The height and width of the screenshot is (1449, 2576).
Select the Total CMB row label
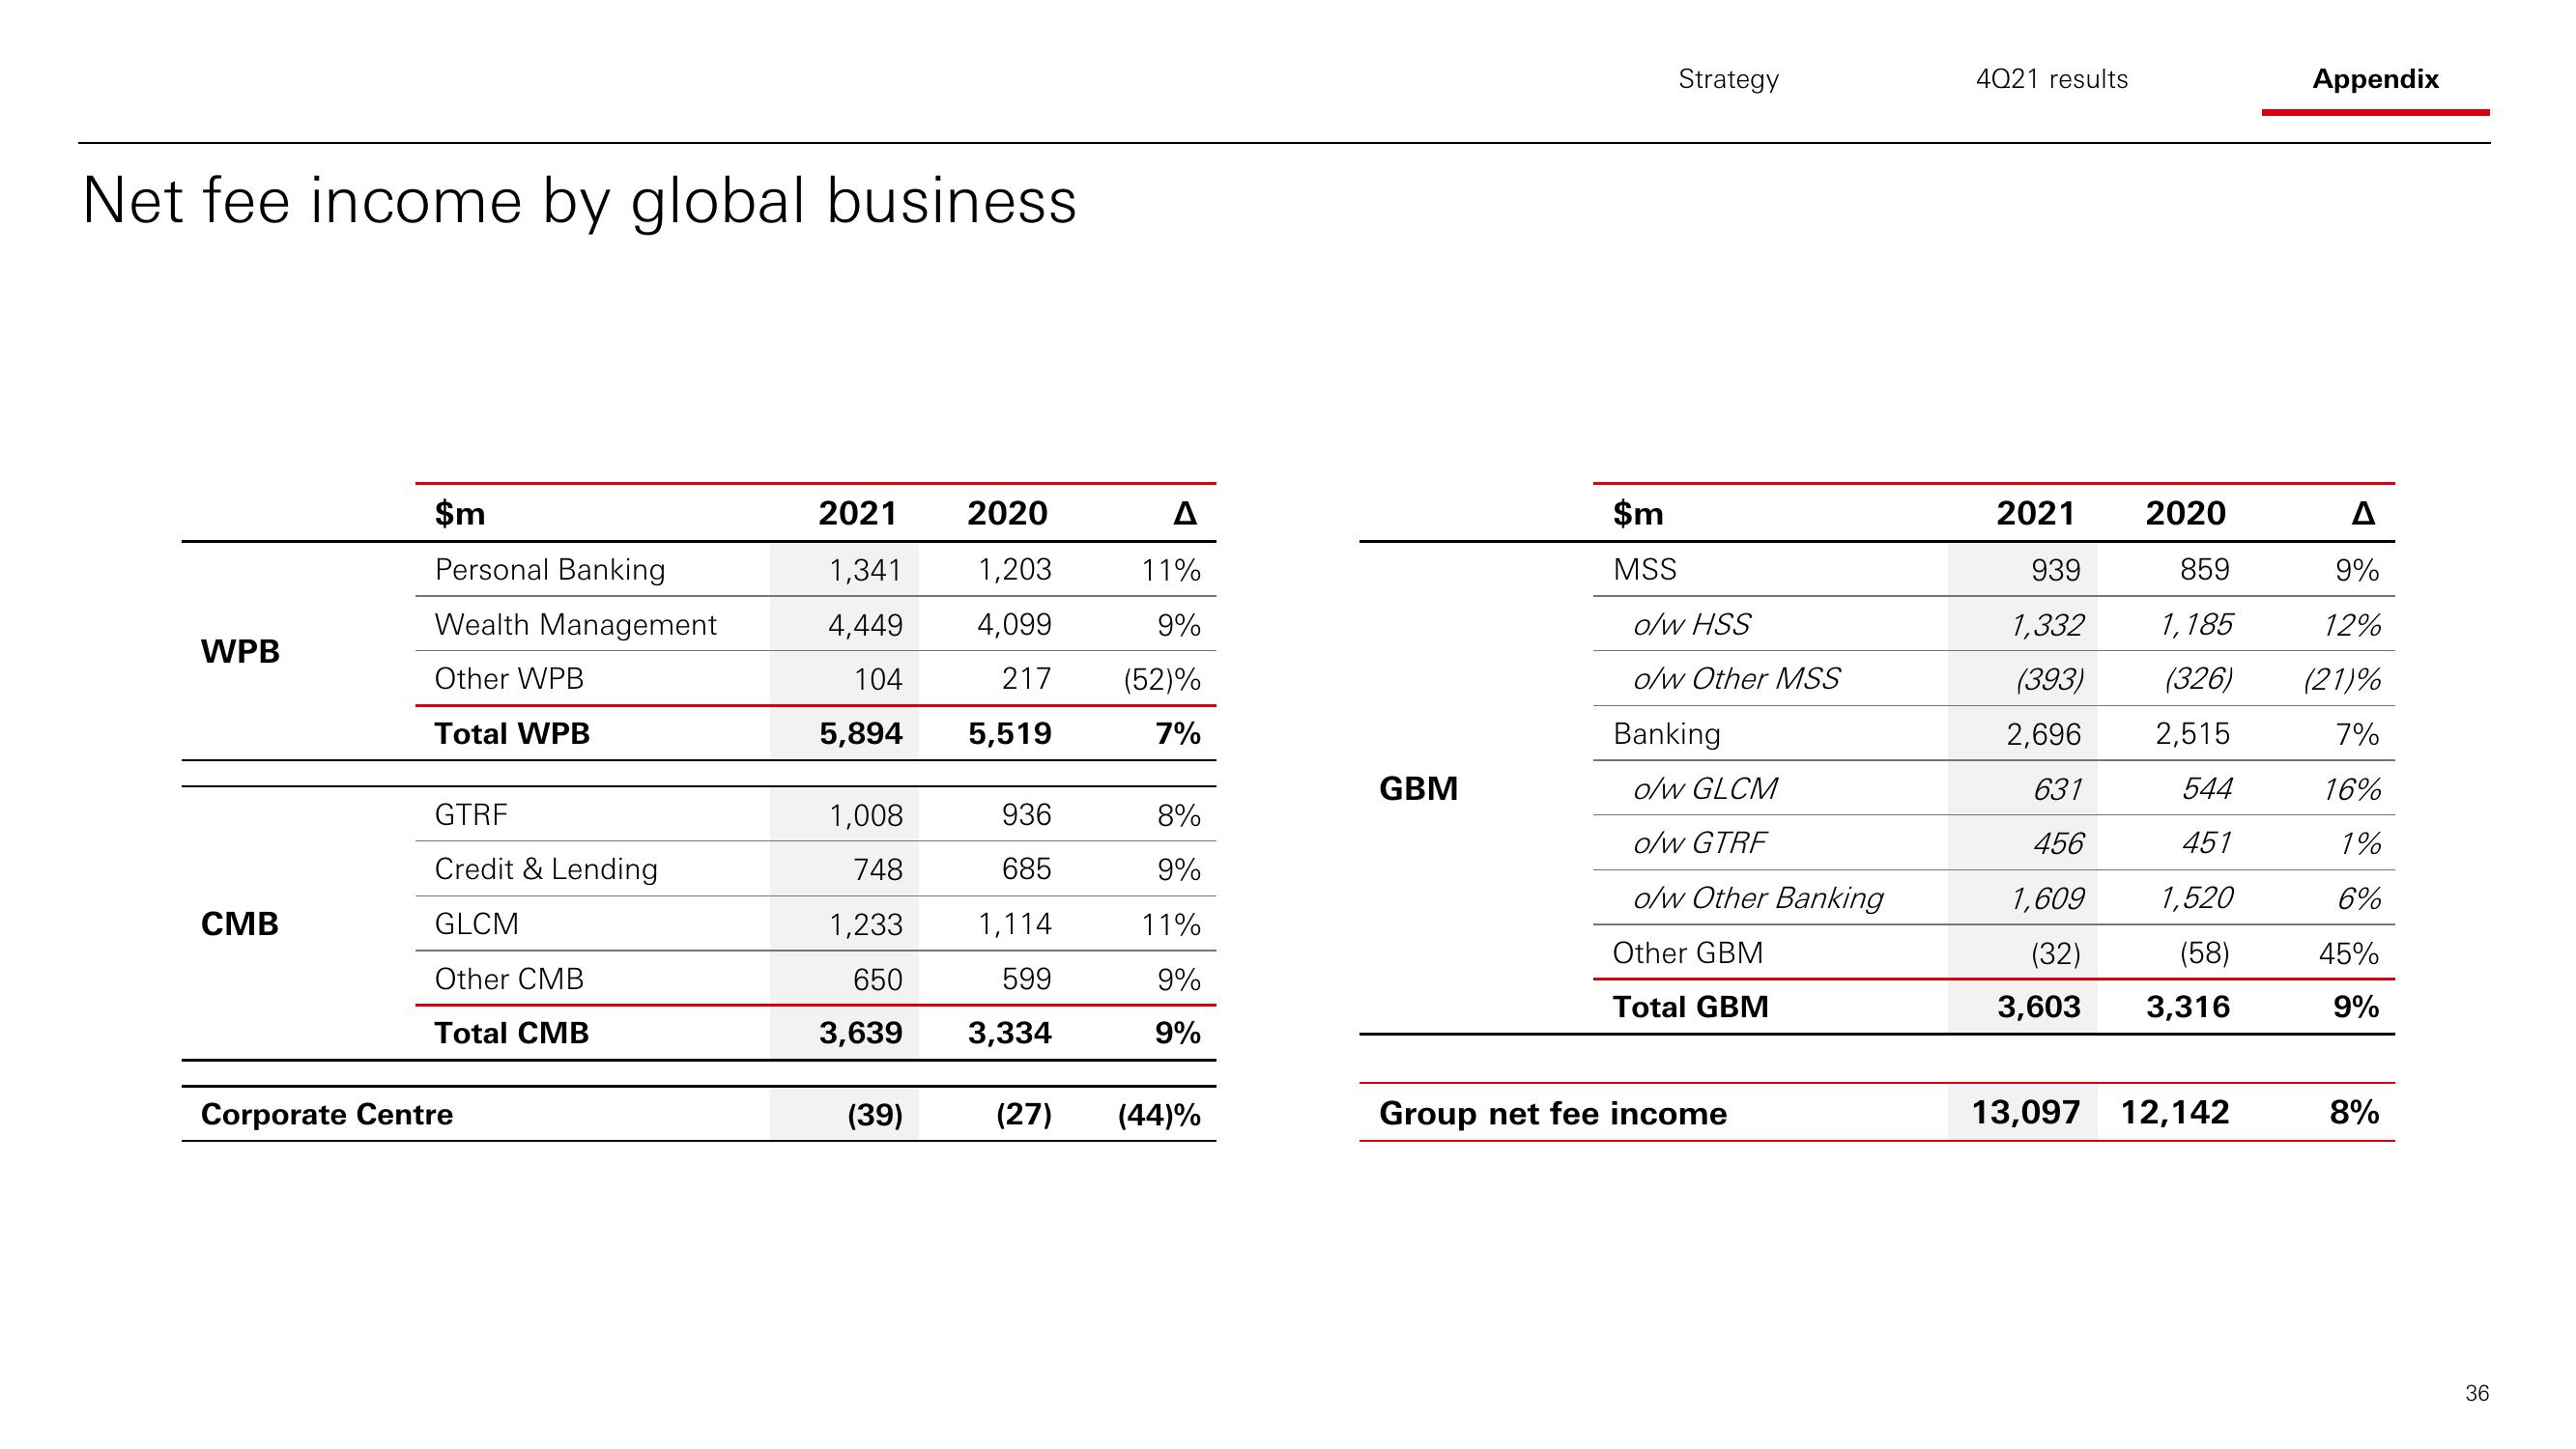[512, 1032]
